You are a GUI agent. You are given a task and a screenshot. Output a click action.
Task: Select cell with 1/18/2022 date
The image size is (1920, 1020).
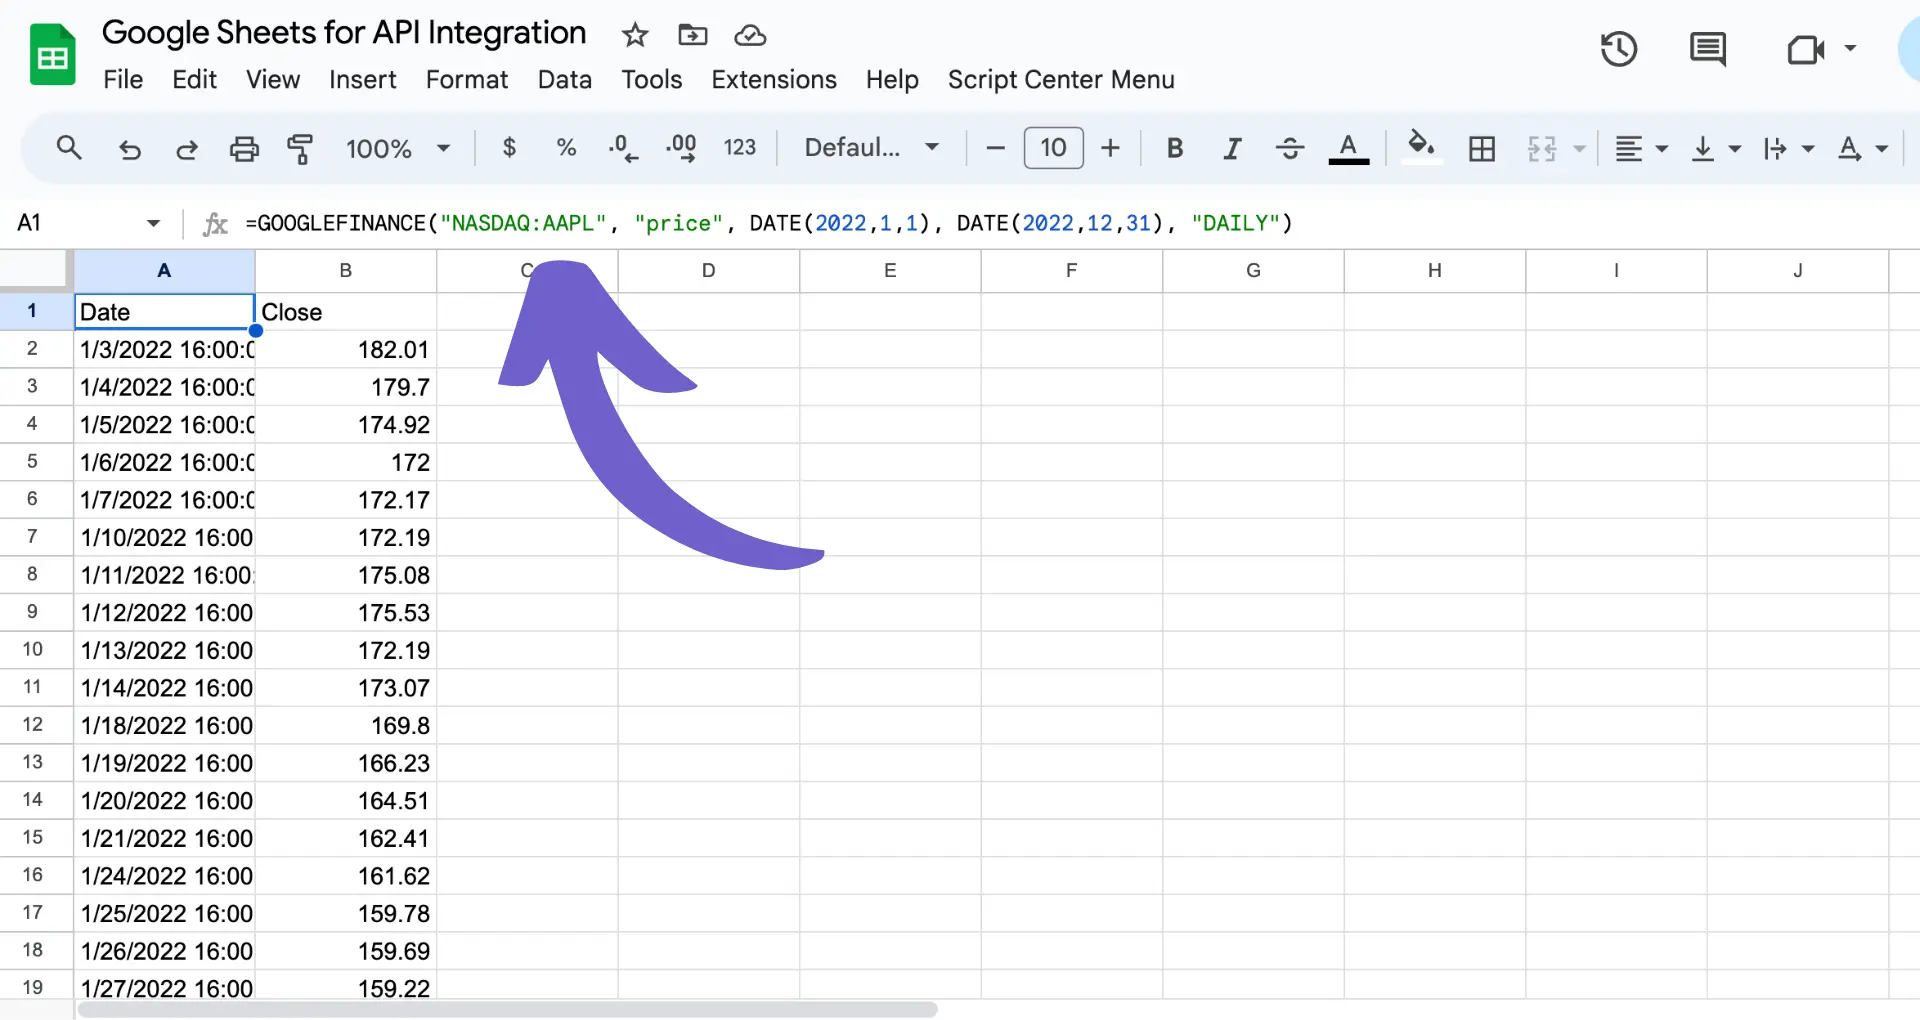pos(165,725)
